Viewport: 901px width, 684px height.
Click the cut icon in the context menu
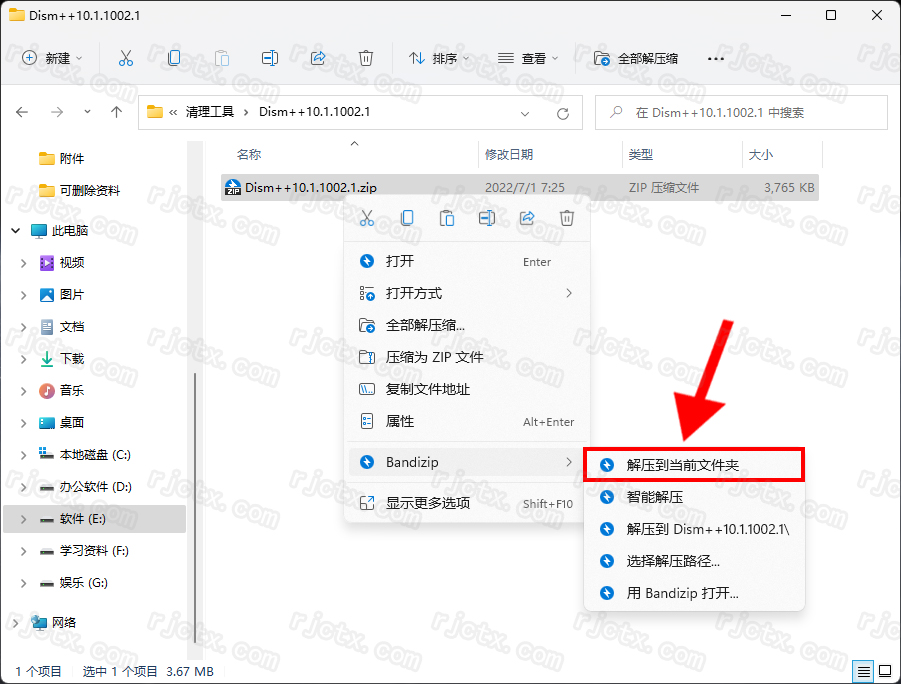coord(366,218)
